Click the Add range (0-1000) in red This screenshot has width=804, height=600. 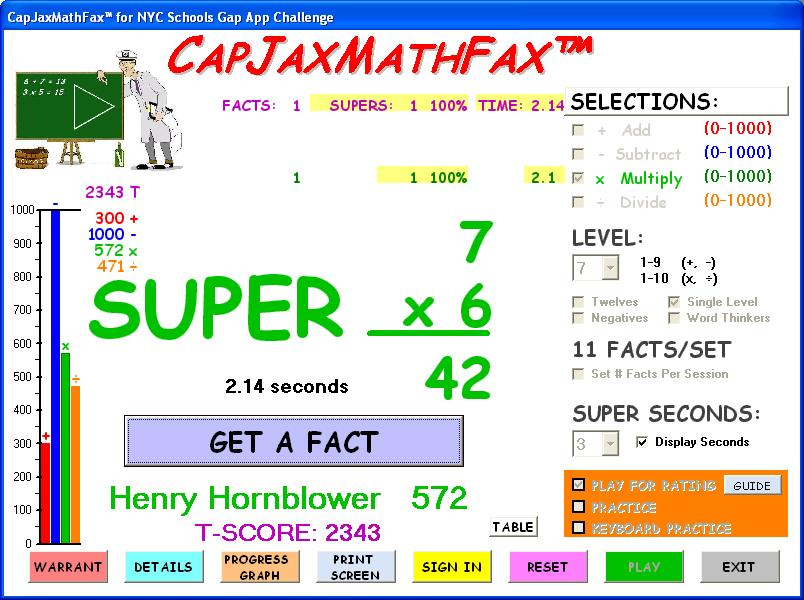tap(738, 128)
